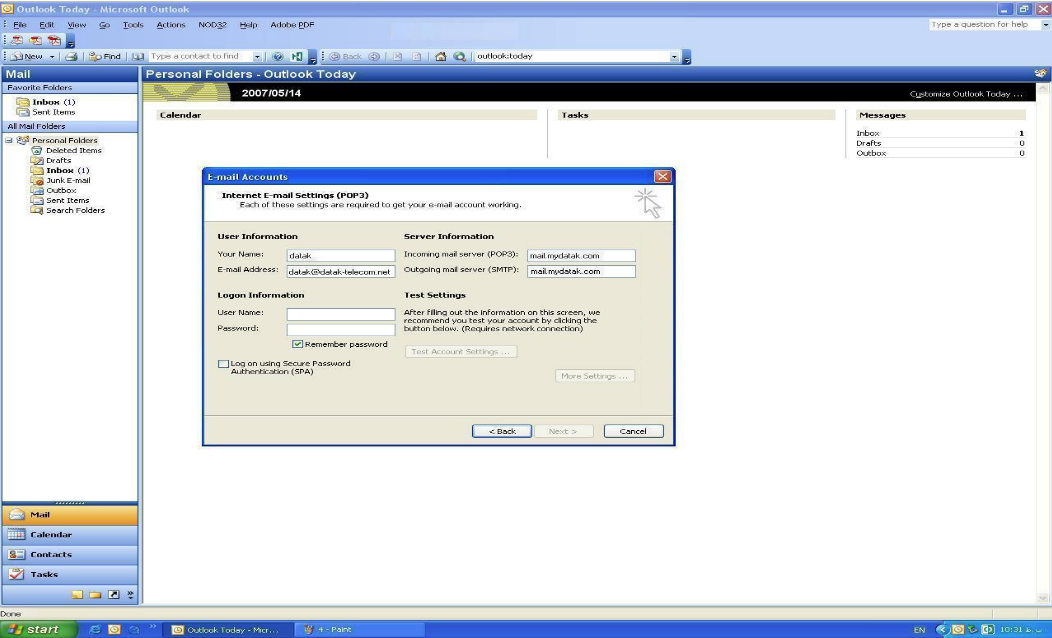Click the first Adobe PDF convert icon

(x=17, y=41)
